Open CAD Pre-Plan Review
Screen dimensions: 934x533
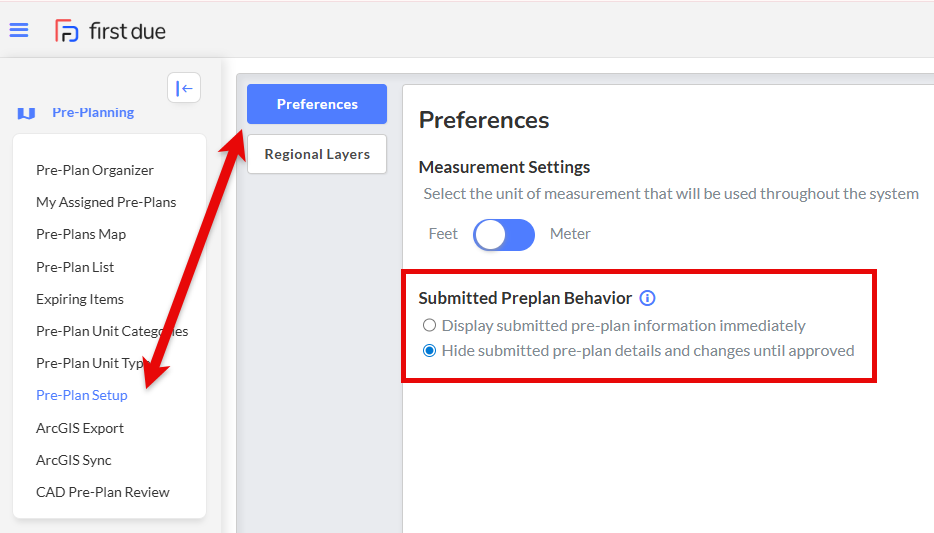[x=102, y=493]
